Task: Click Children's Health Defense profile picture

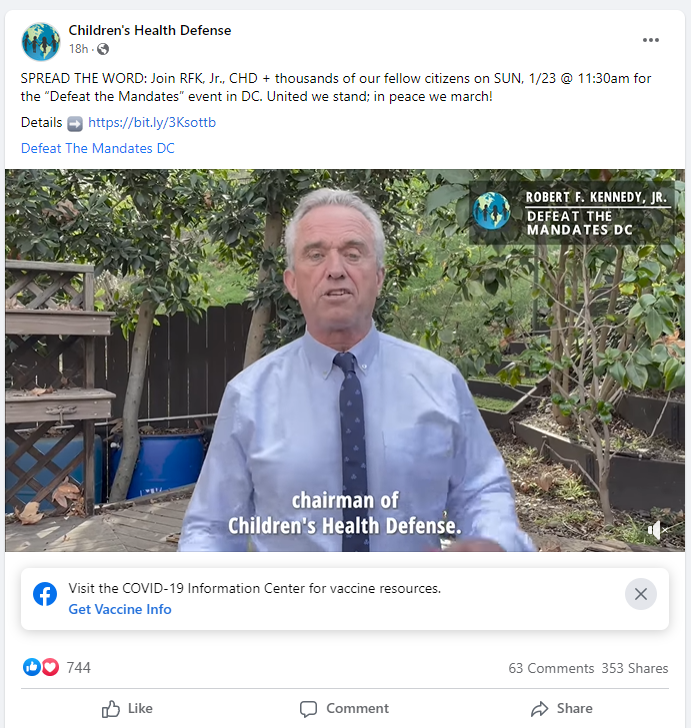Action: (x=41, y=41)
